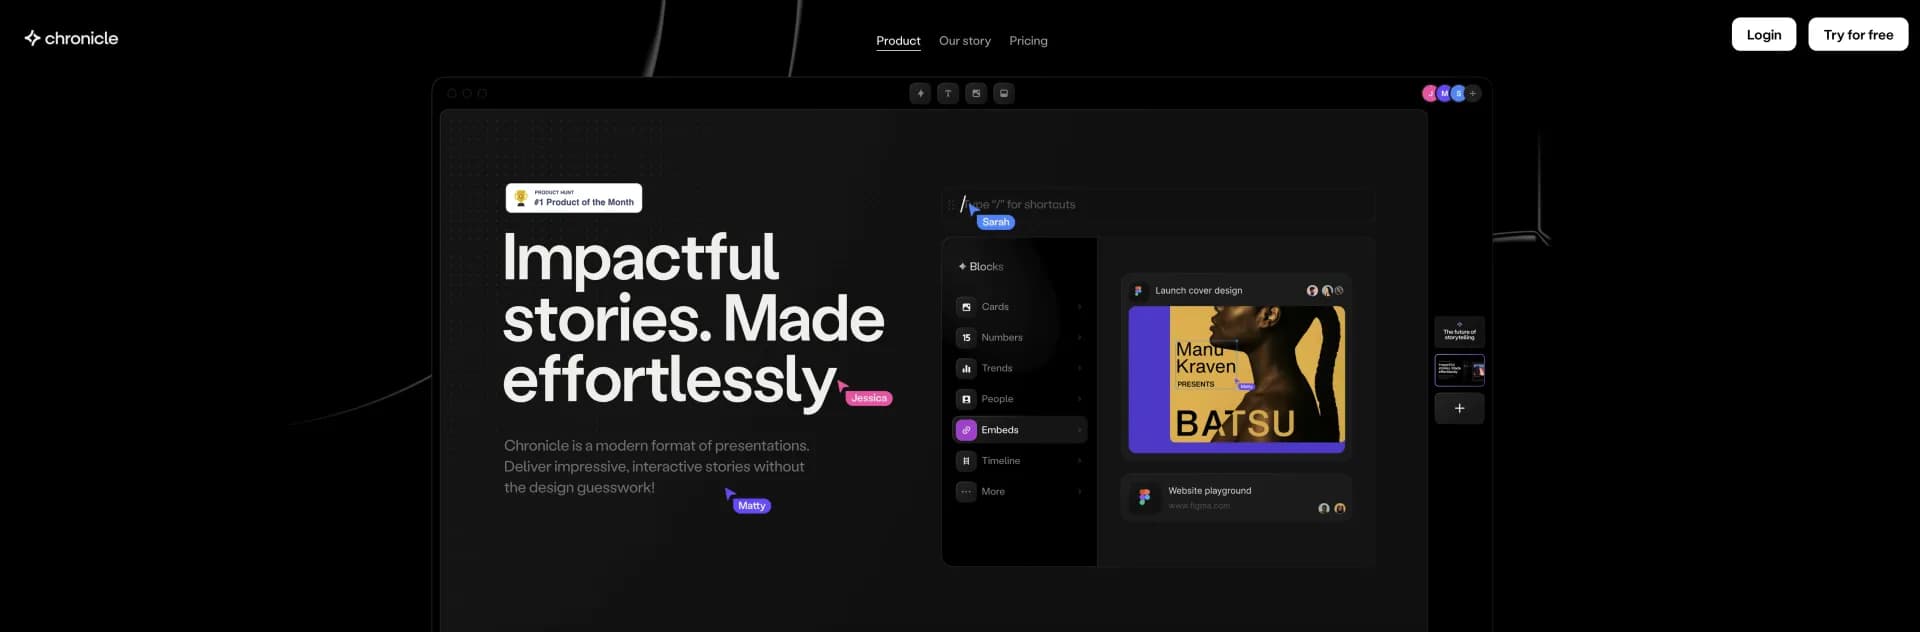Add a new slide with plus button
The height and width of the screenshot is (632, 1920).
[1459, 408]
